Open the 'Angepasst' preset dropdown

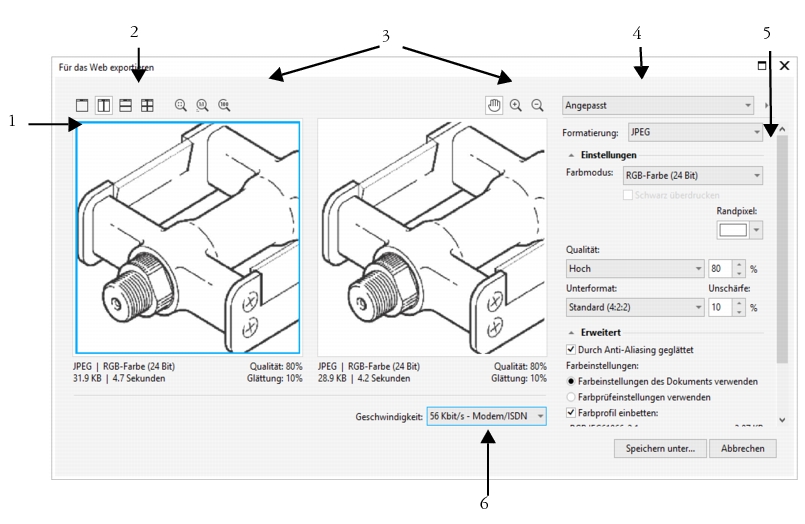(x=657, y=104)
